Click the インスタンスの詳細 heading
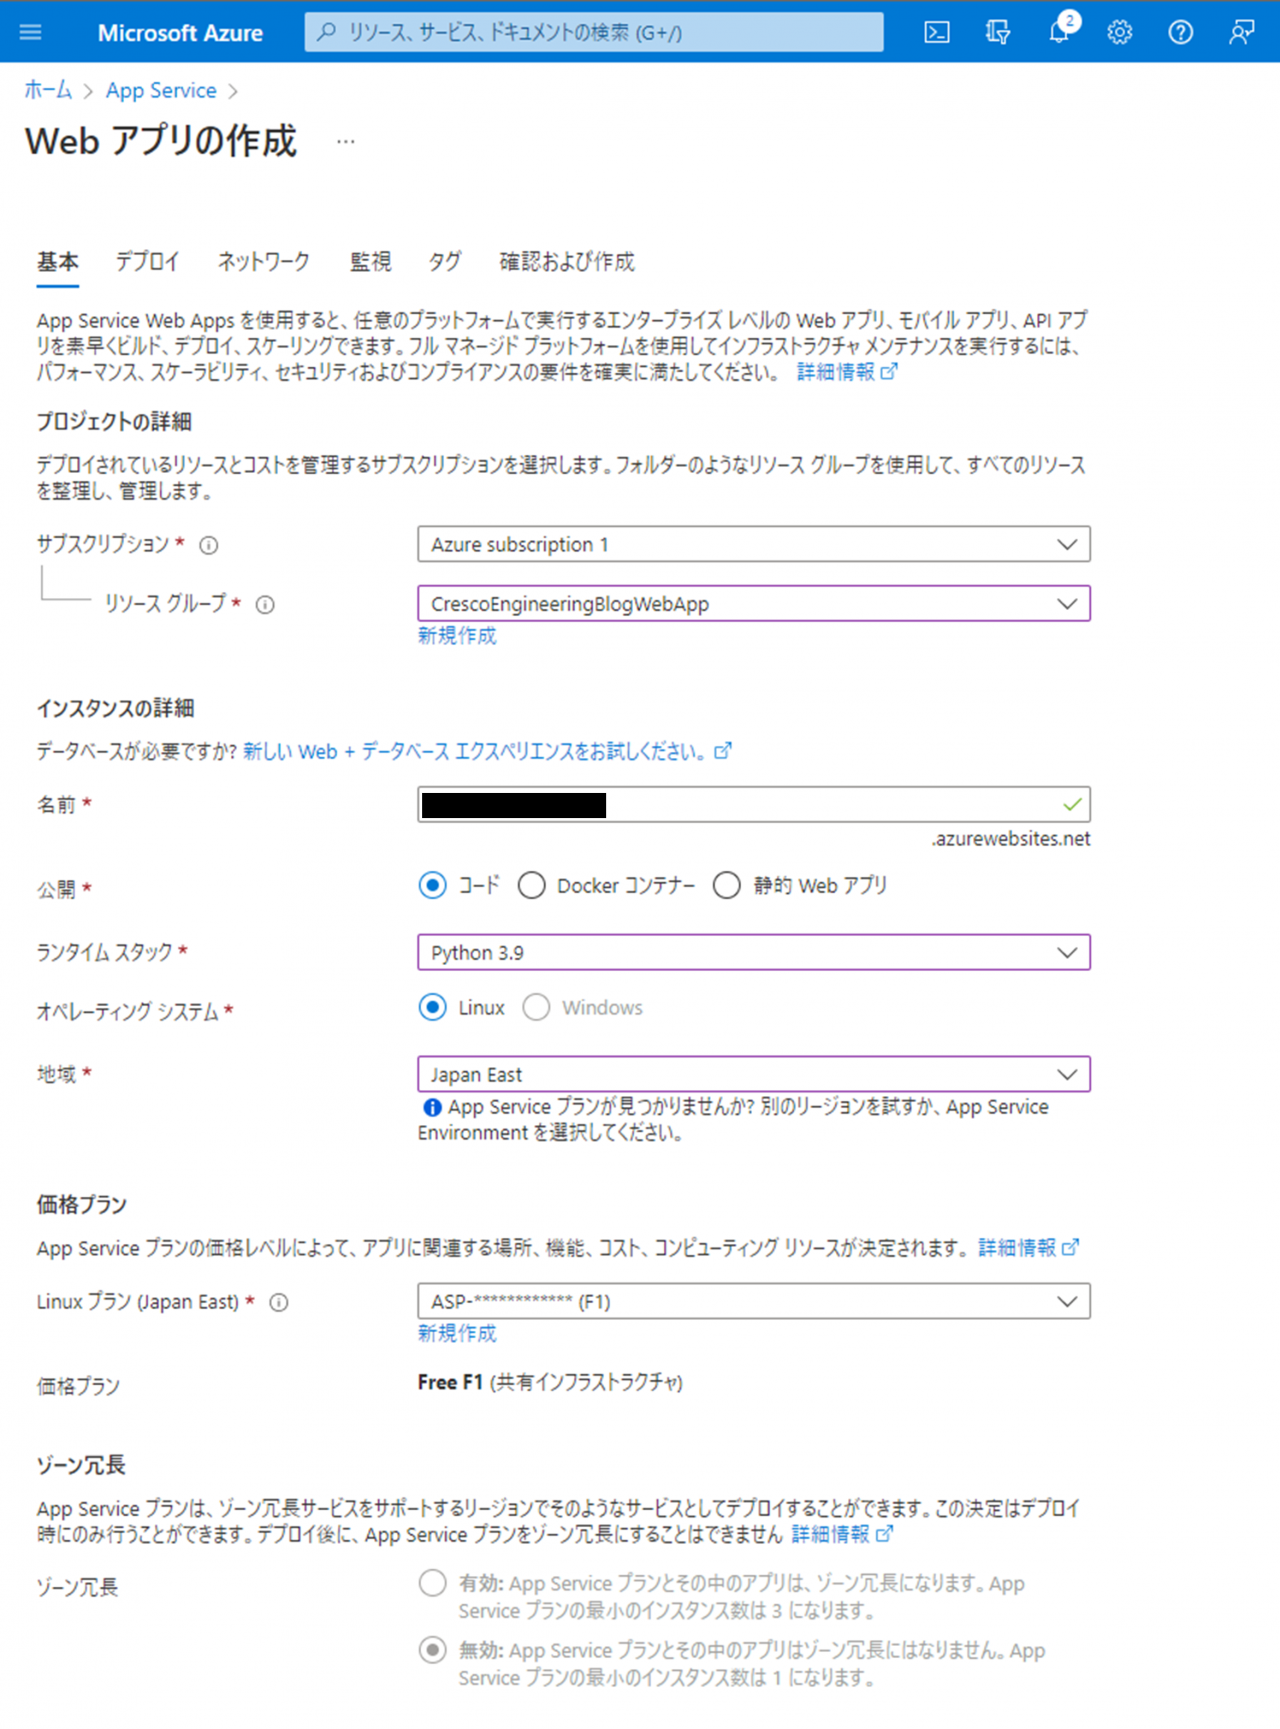 tap(116, 709)
